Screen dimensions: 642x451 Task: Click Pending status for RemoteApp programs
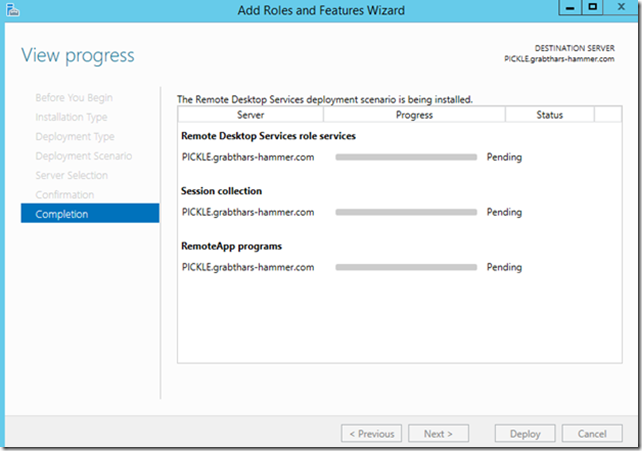pos(504,267)
